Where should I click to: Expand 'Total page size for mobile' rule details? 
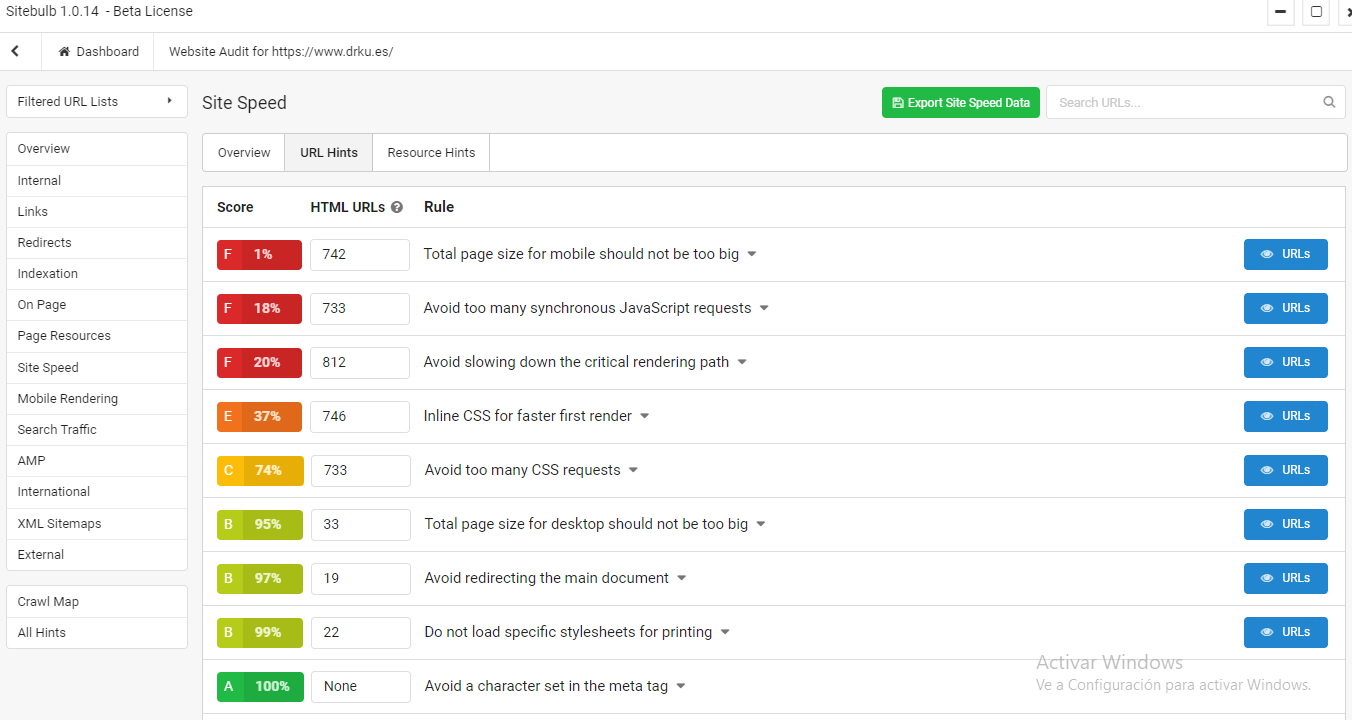pyautogui.click(x=752, y=254)
